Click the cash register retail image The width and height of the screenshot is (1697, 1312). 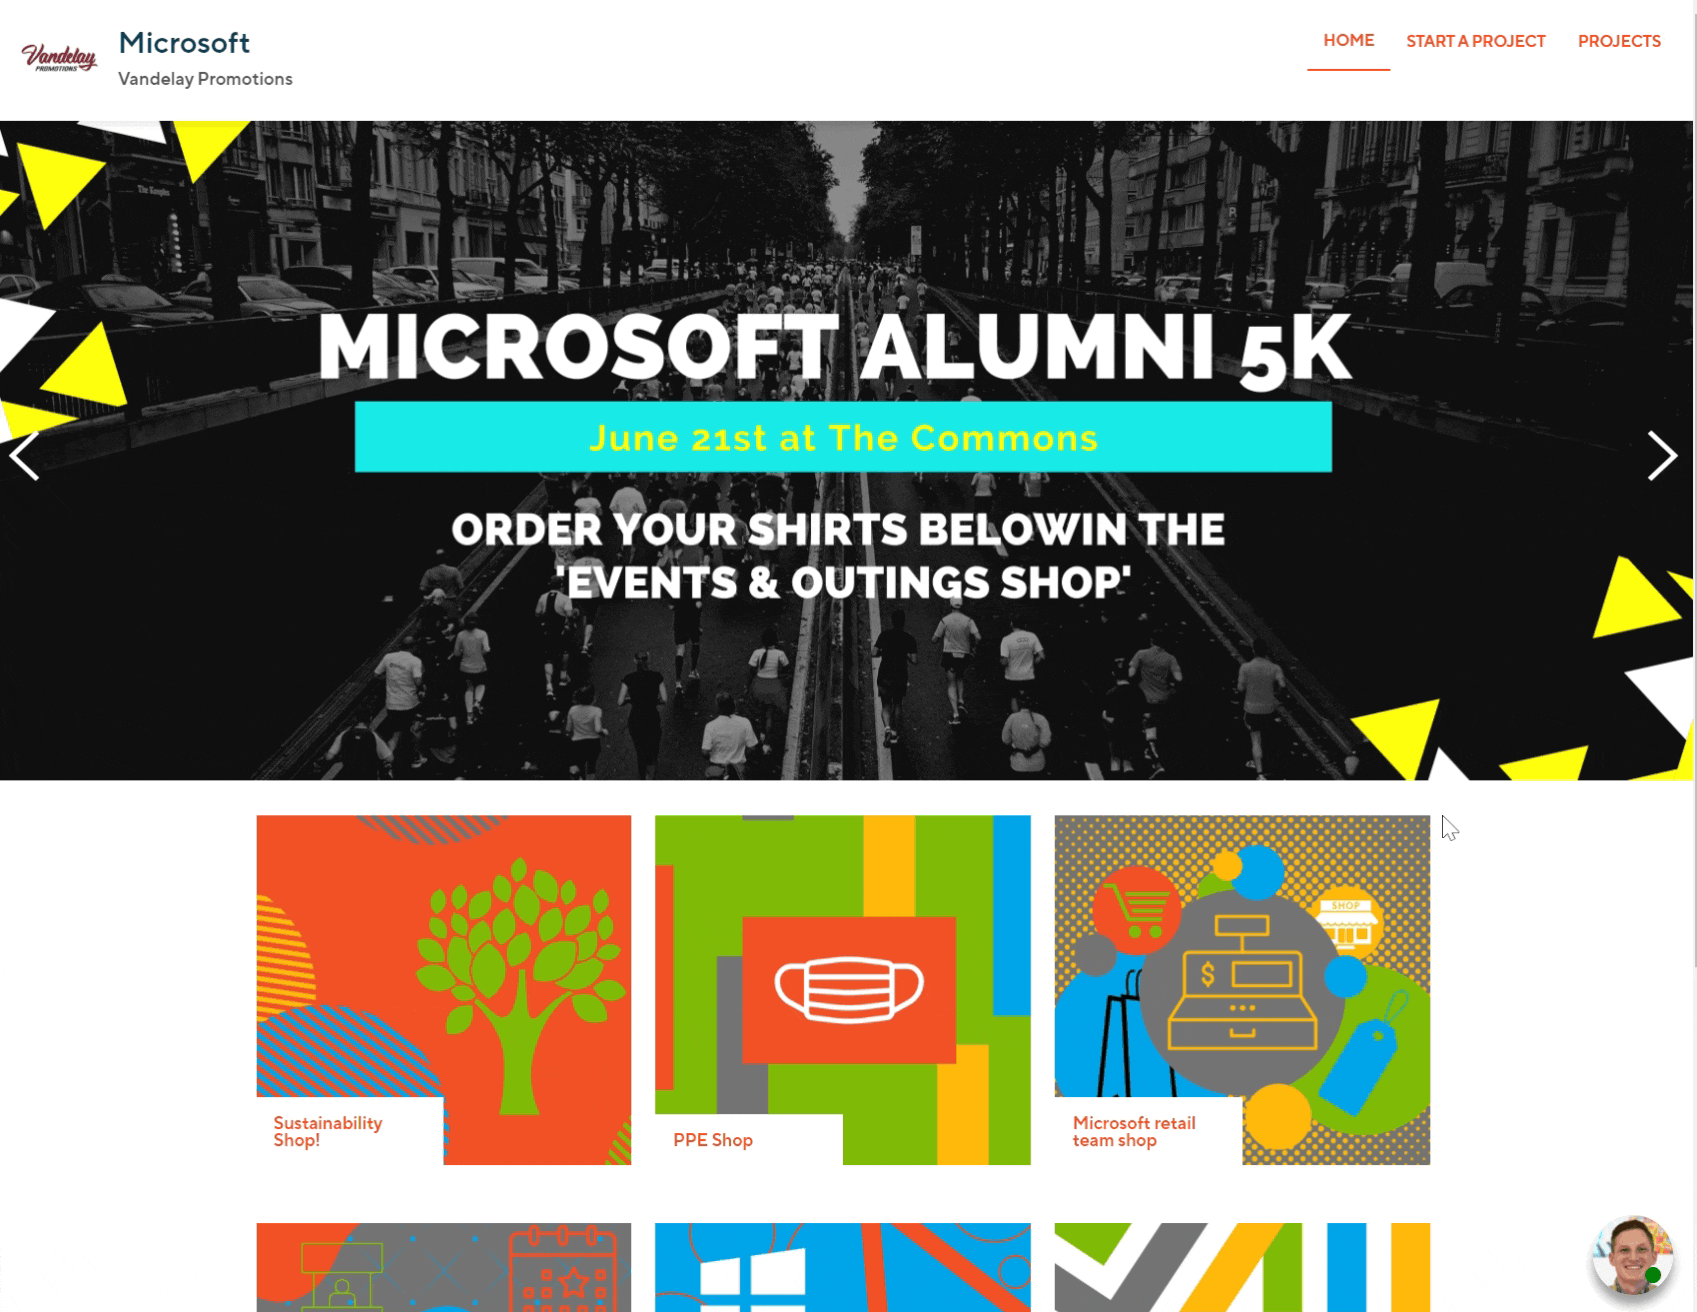tap(1241, 985)
